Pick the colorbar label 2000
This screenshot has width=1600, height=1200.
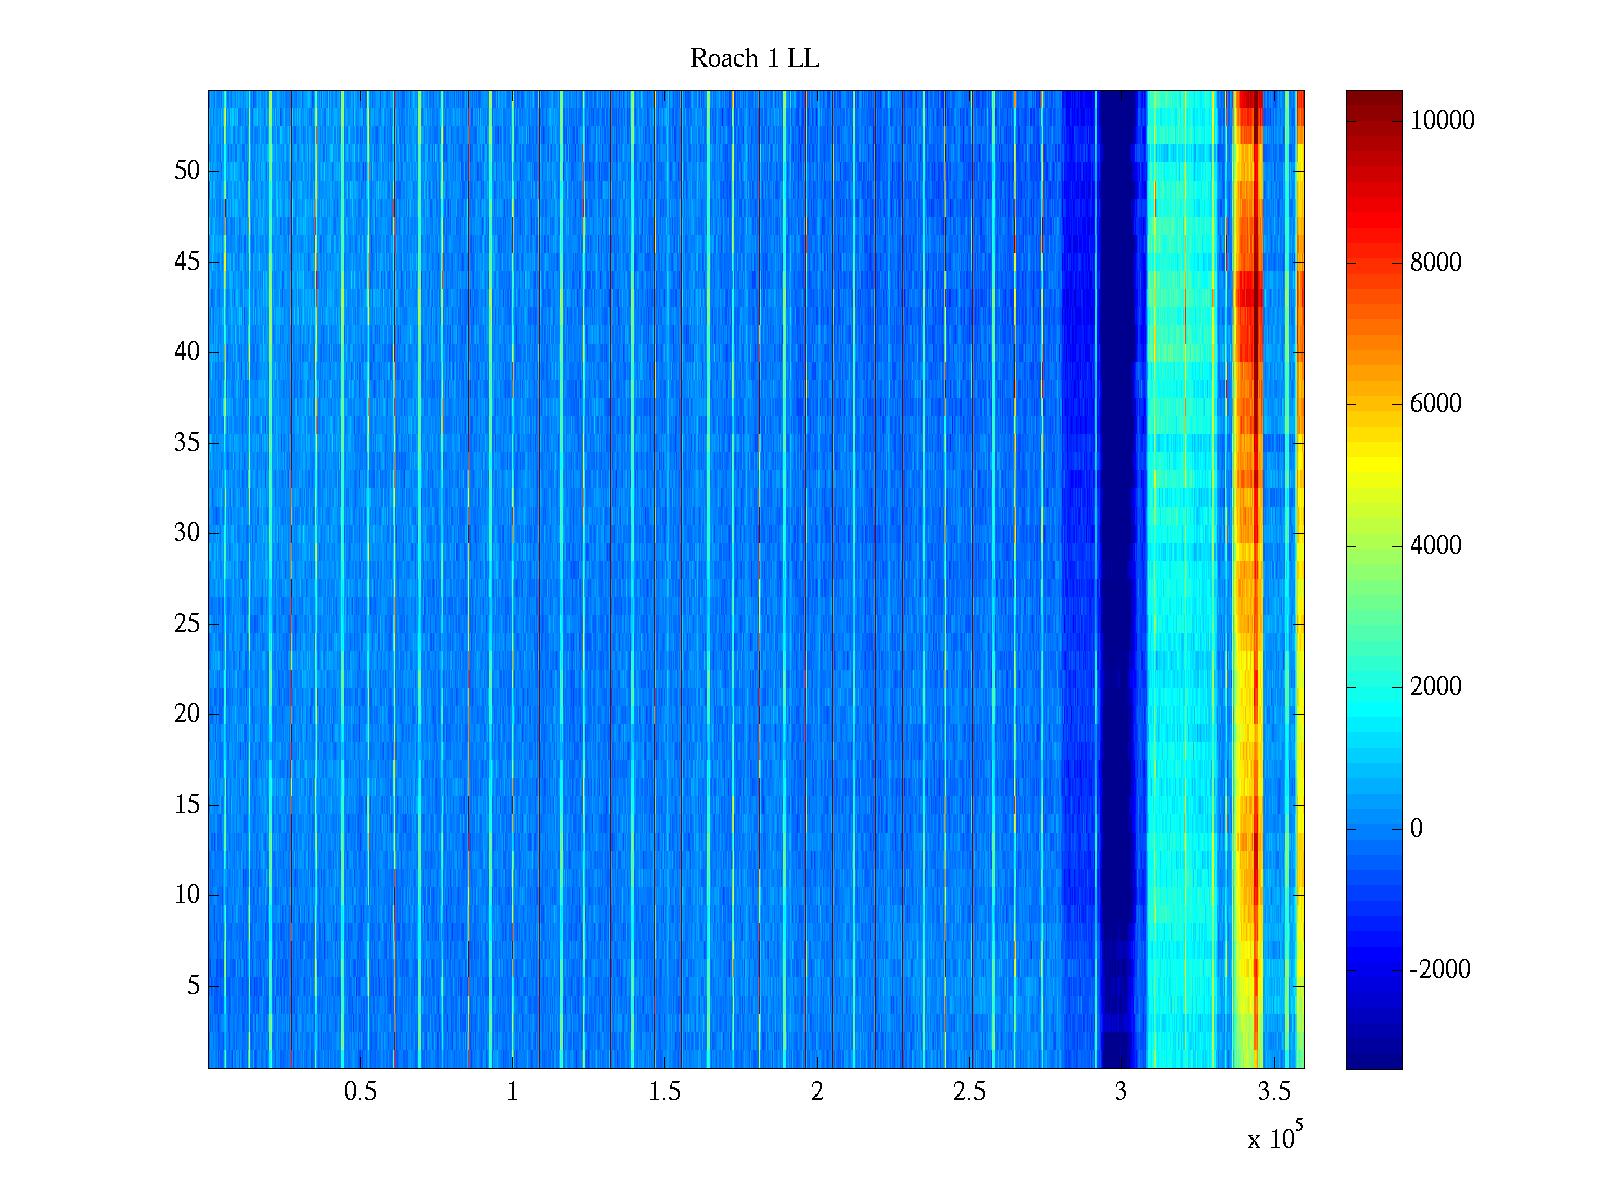point(1435,687)
